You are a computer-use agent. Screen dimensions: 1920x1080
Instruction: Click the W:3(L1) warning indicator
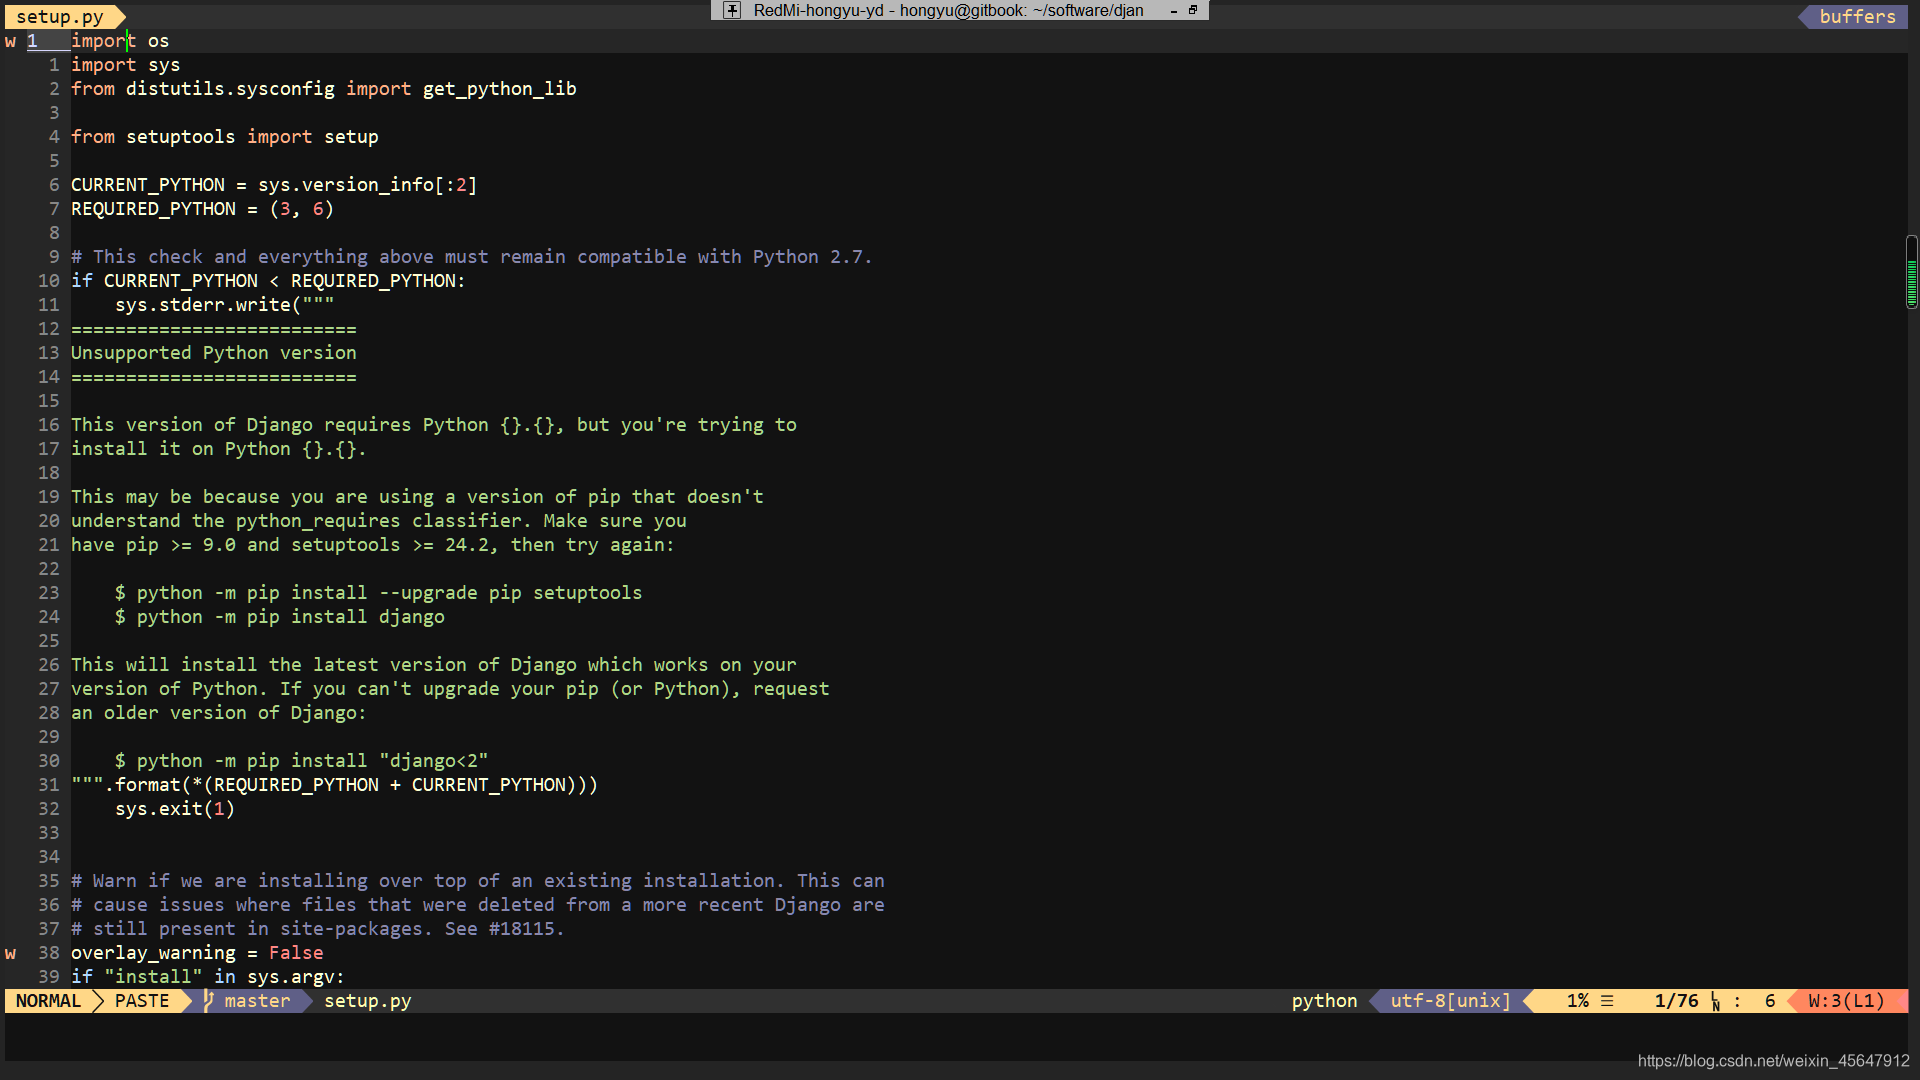click(1846, 1001)
